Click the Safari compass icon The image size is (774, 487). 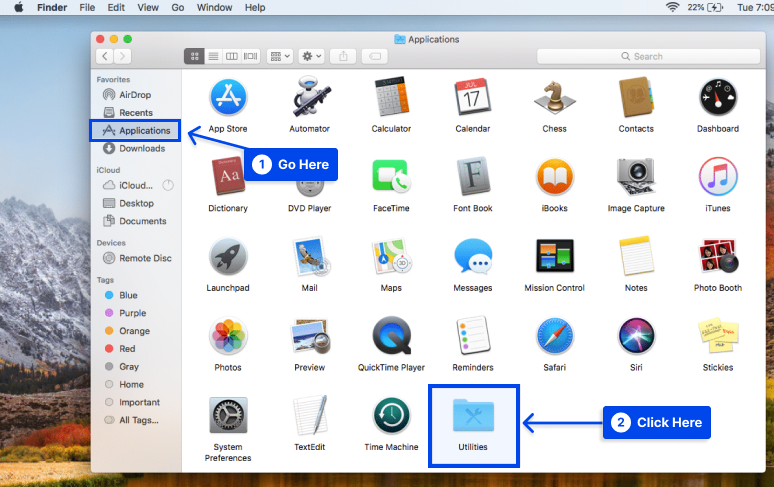pyautogui.click(x=554, y=336)
